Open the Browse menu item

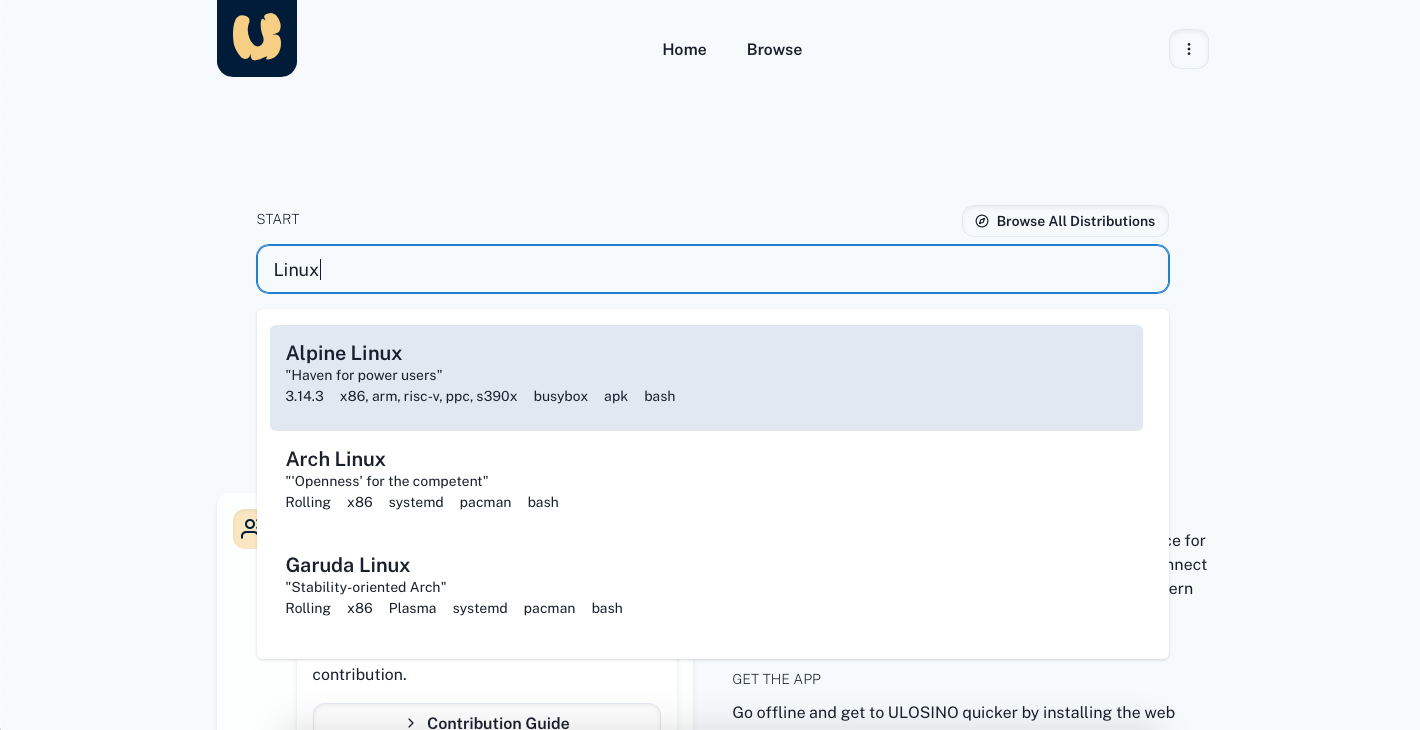[x=774, y=49]
